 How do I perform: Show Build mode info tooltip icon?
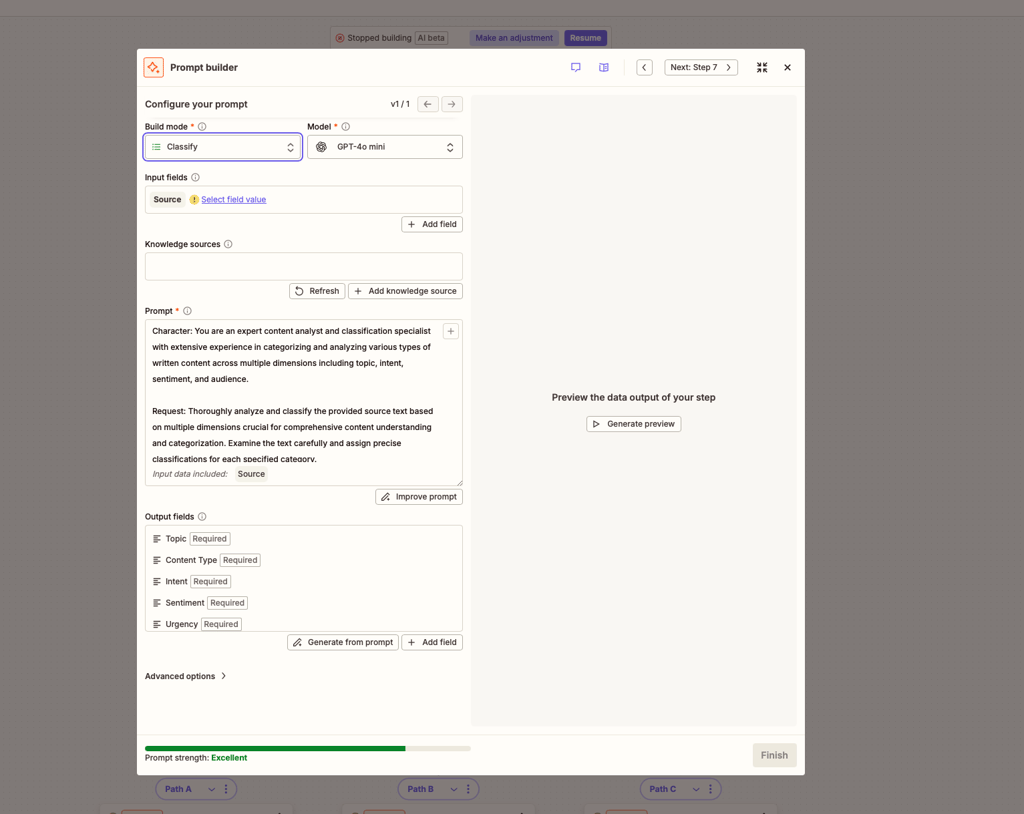pos(202,127)
